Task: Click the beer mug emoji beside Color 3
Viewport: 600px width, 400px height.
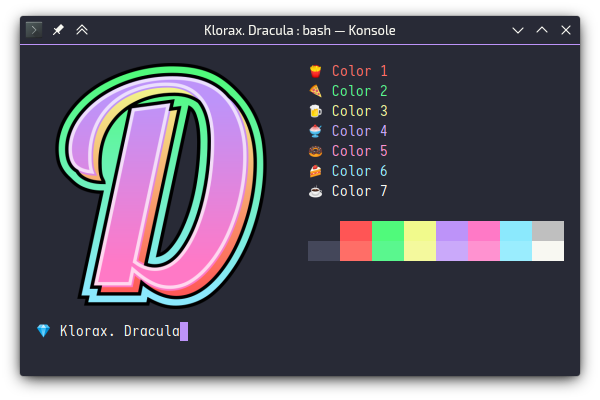Action: tap(315, 111)
